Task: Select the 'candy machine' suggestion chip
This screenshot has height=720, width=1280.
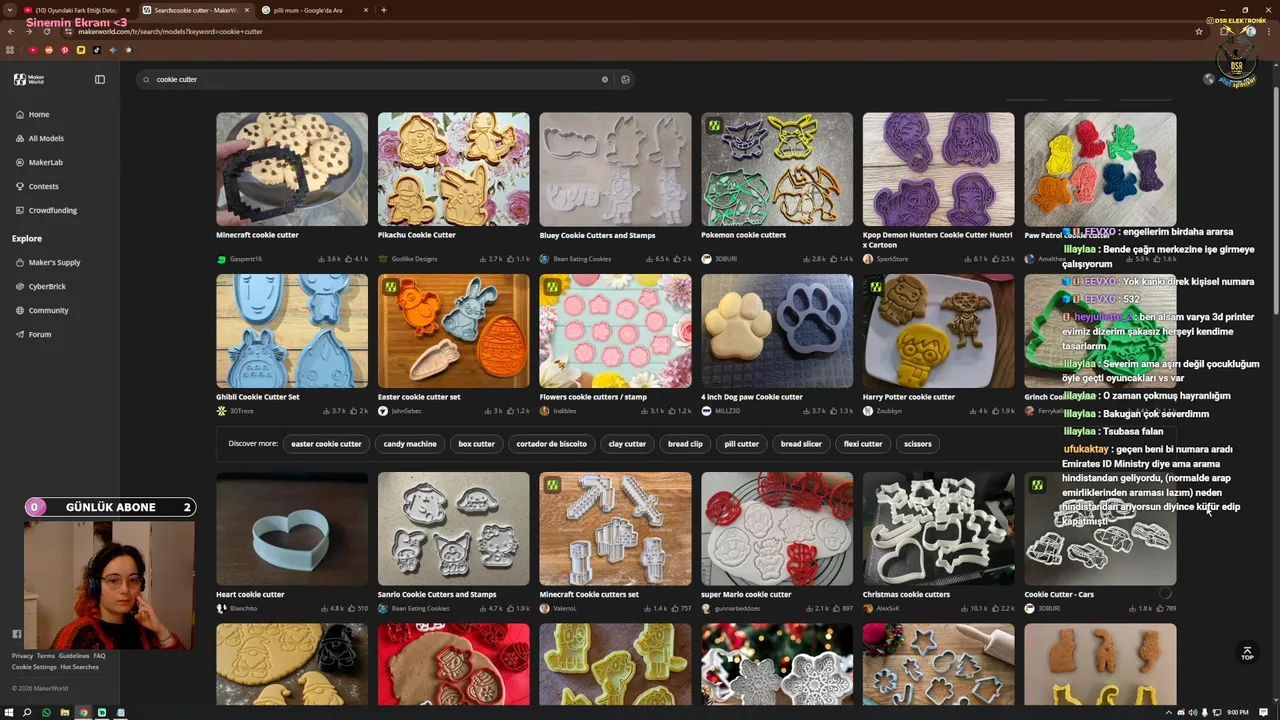Action: (410, 444)
